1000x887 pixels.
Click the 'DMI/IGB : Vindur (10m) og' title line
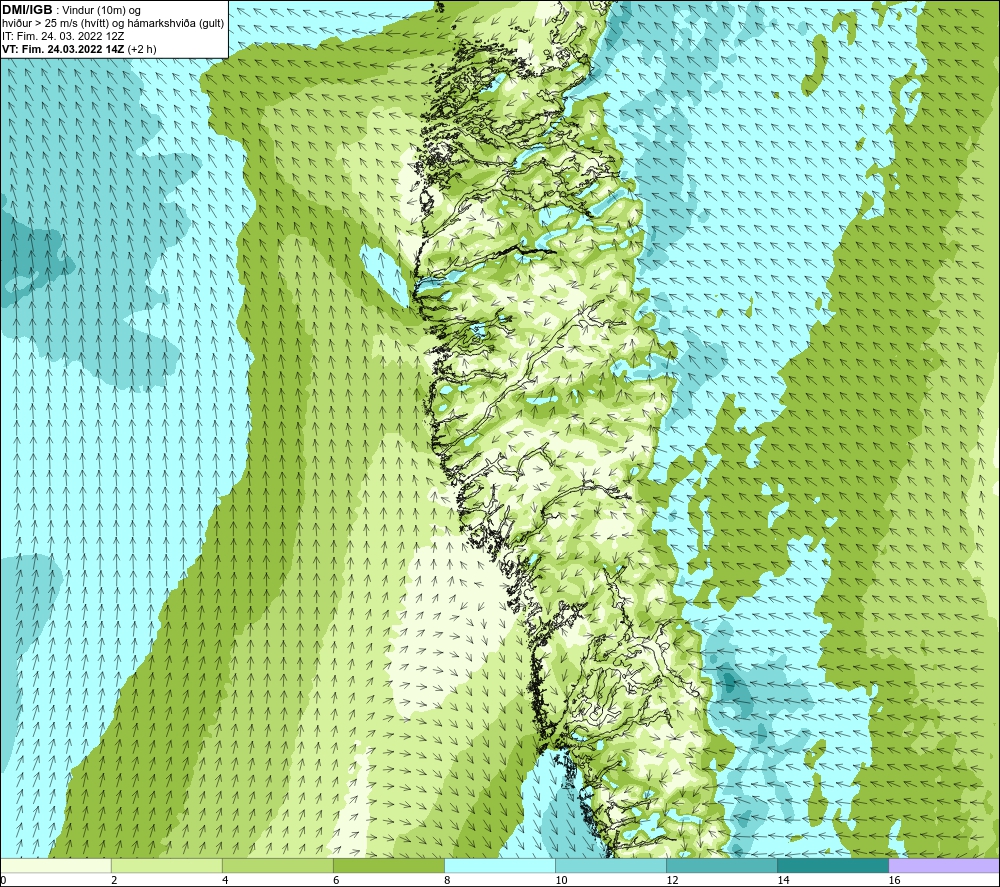tap(72, 10)
